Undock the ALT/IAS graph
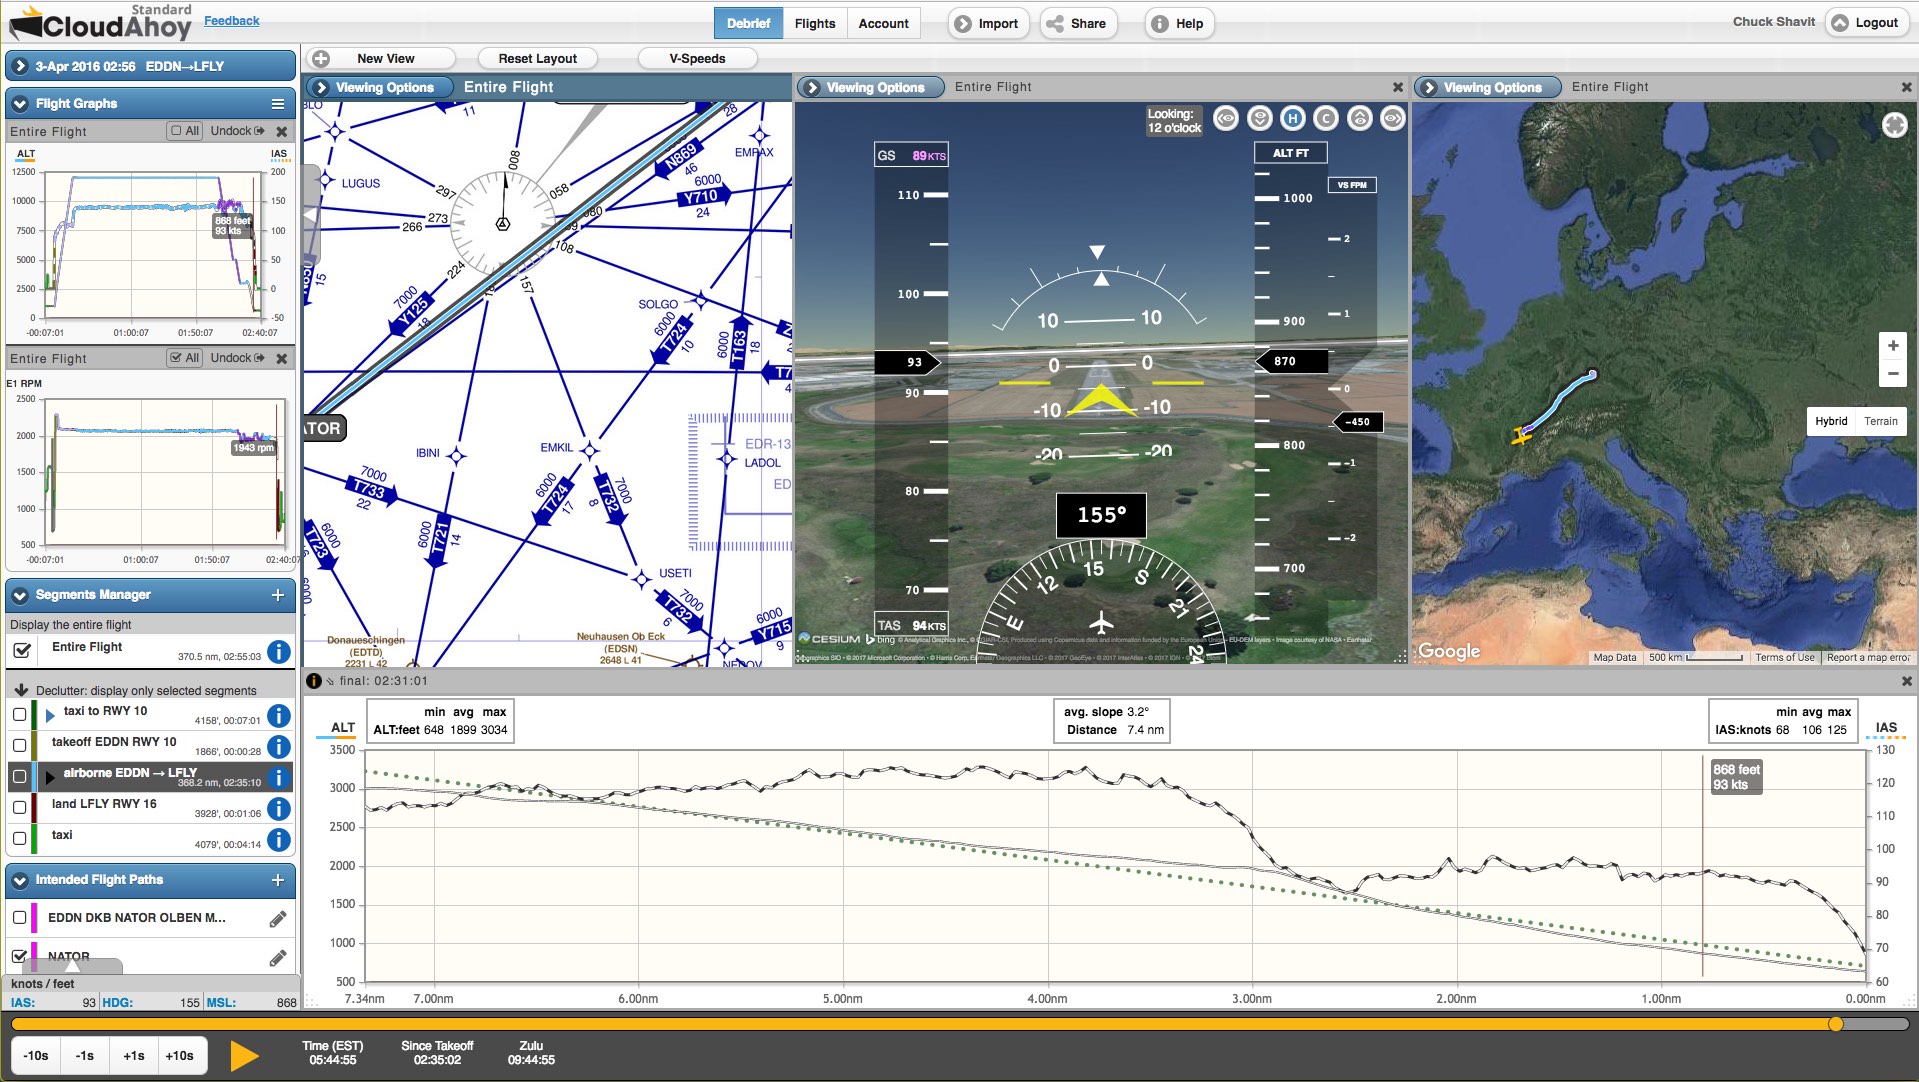 pos(238,131)
